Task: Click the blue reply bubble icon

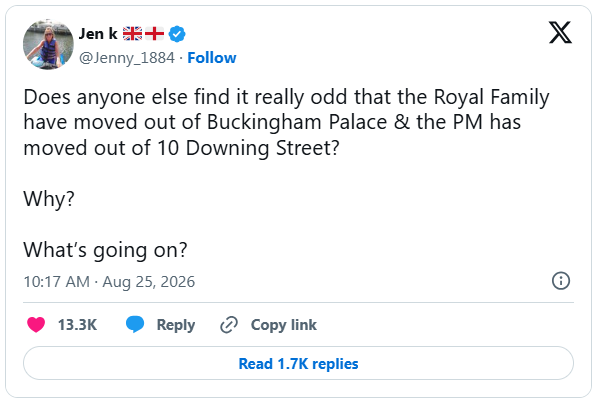Action: [x=135, y=324]
